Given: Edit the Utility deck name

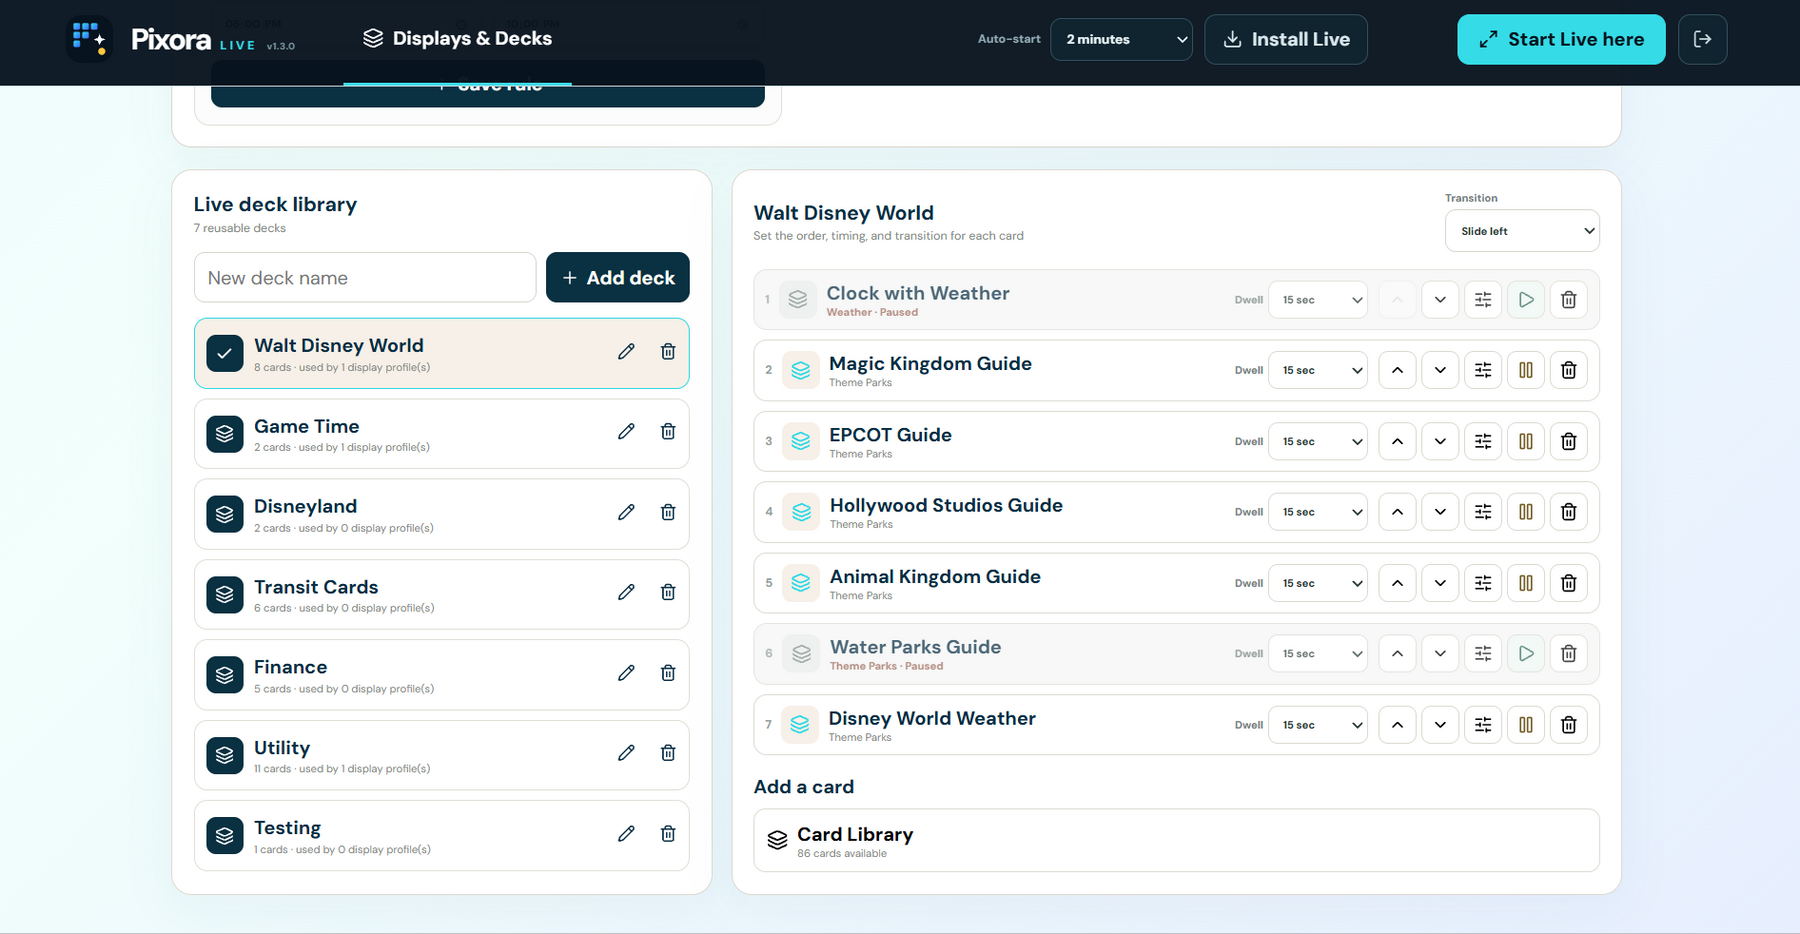Looking at the screenshot, I should (x=626, y=753).
